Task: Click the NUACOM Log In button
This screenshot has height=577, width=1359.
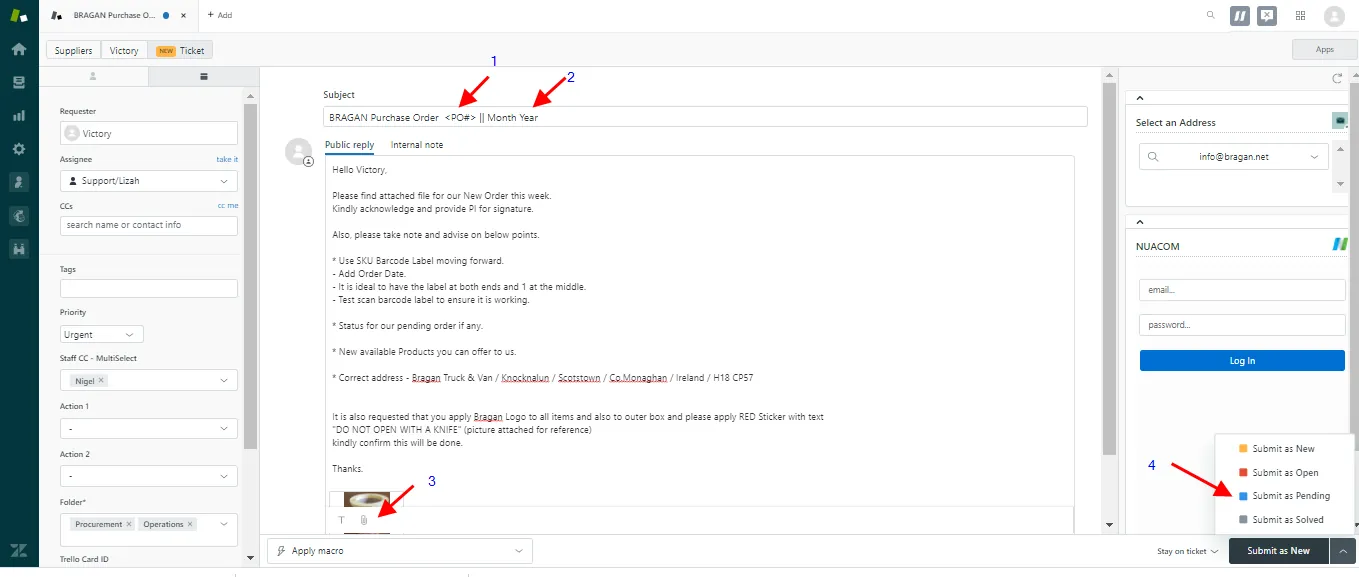Action: coord(1242,361)
